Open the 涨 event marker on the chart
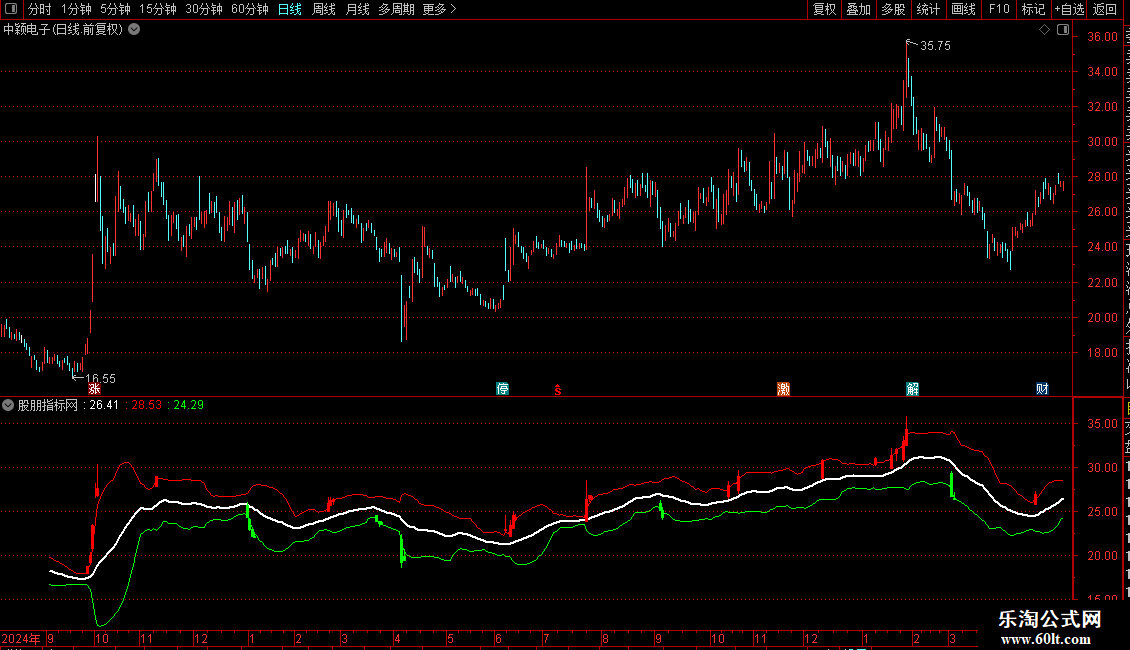 click(x=94, y=389)
